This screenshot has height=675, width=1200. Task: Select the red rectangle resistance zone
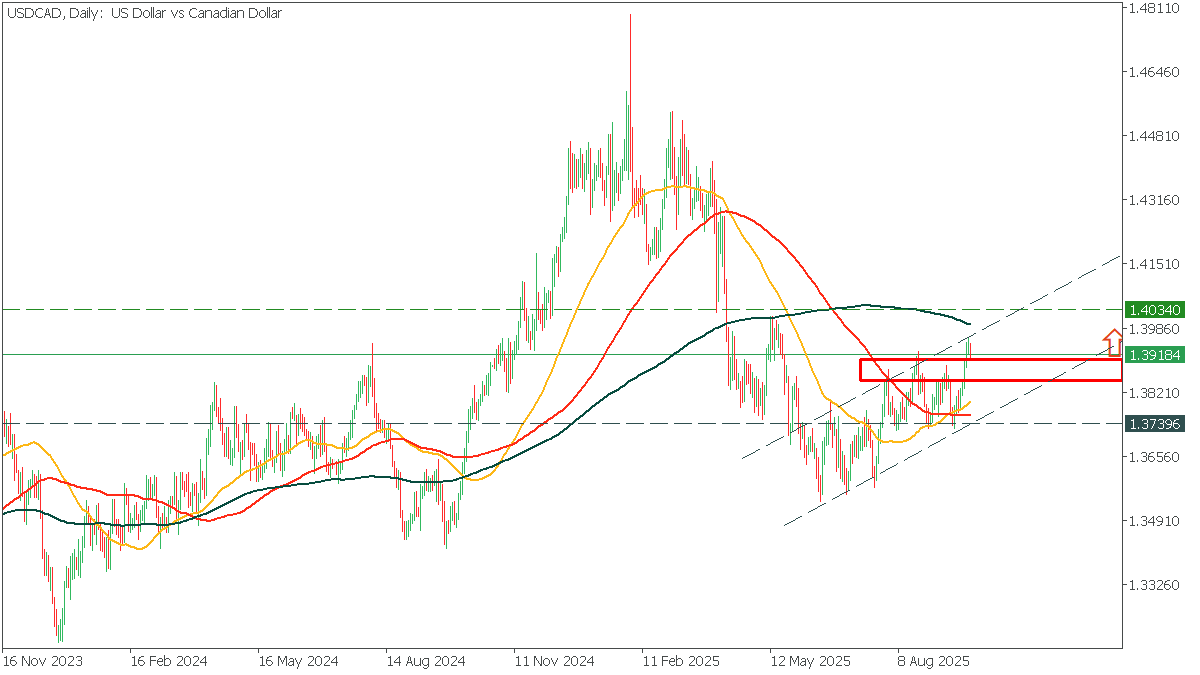tap(990, 370)
